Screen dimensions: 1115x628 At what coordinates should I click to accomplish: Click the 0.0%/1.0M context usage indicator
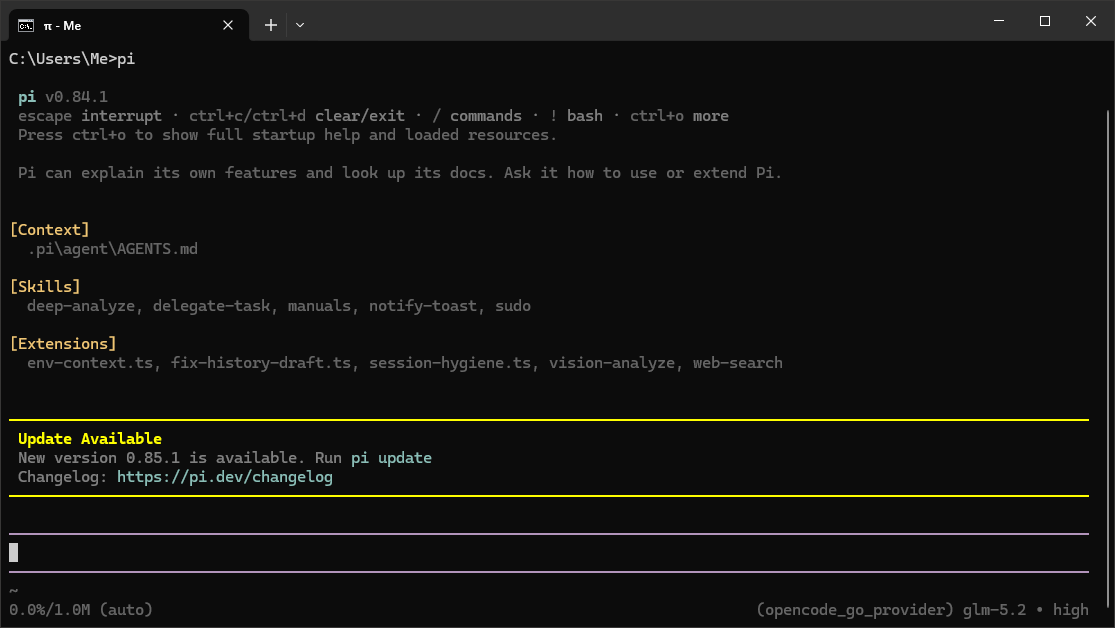pyautogui.click(x=81, y=610)
